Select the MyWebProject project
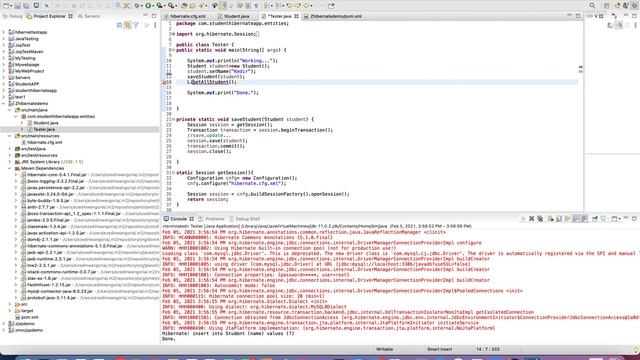Screen dimensions: 640x360 [29, 71]
